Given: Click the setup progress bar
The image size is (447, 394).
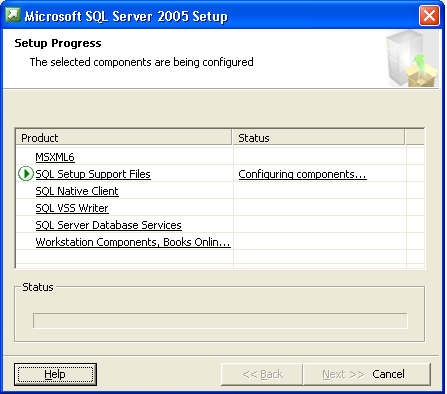Looking at the screenshot, I should (x=220, y=321).
